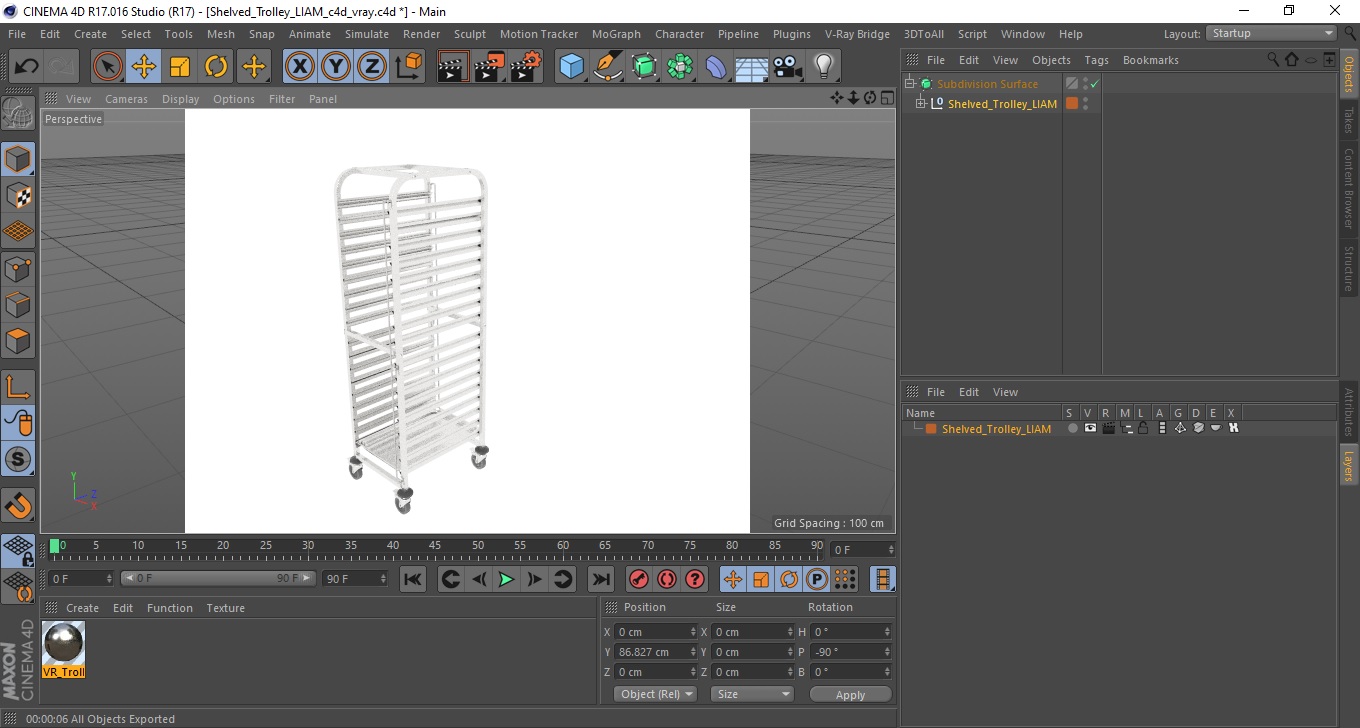Add a Cube primitive object
The image size is (1360, 728).
pyautogui.click(x=571, y=67)
